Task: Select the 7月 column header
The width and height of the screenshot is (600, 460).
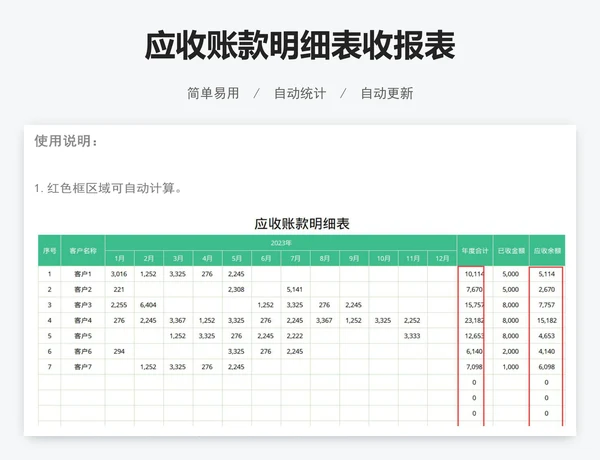Action: 295,259
